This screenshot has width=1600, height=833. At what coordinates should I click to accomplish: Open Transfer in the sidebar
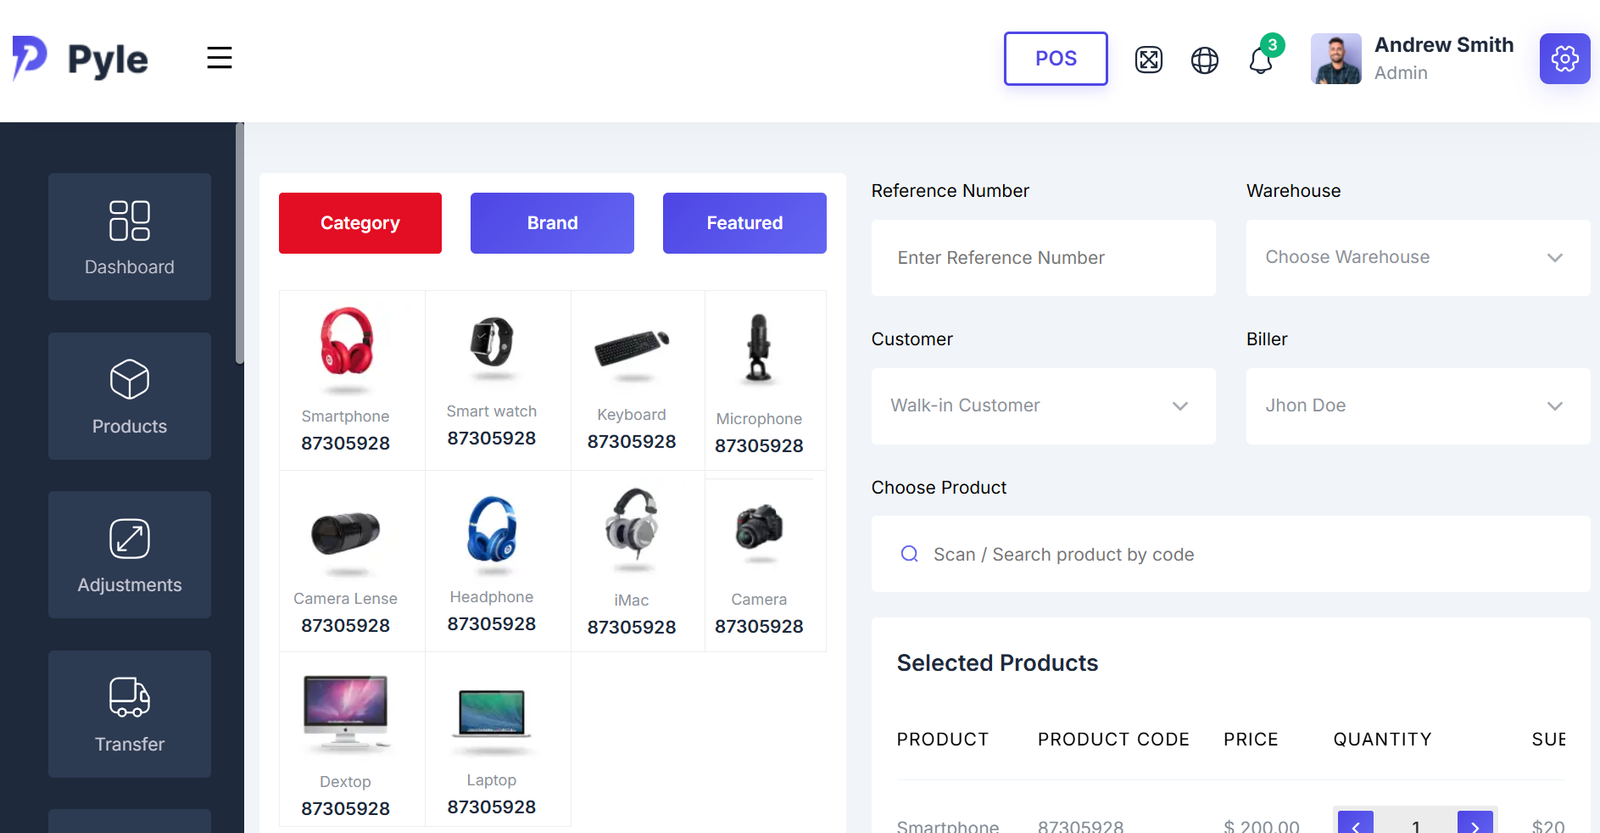130,714
